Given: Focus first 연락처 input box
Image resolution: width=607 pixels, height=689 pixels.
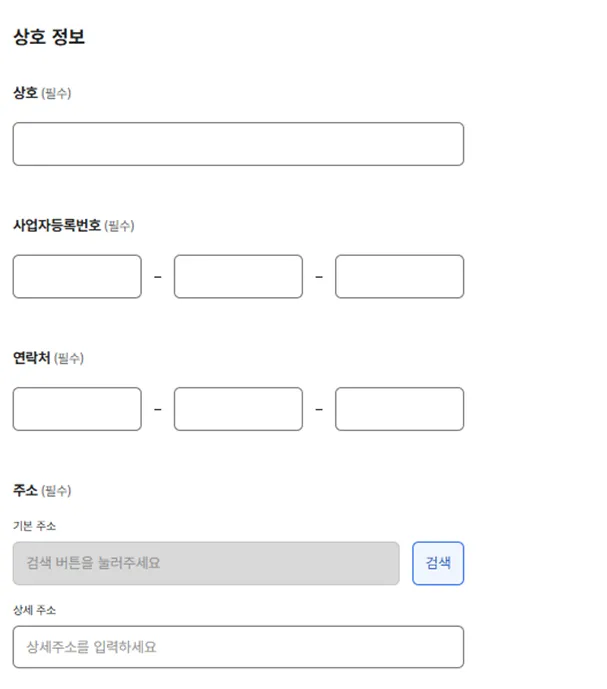Looking at the screenshot, I should tap(77, 409).
